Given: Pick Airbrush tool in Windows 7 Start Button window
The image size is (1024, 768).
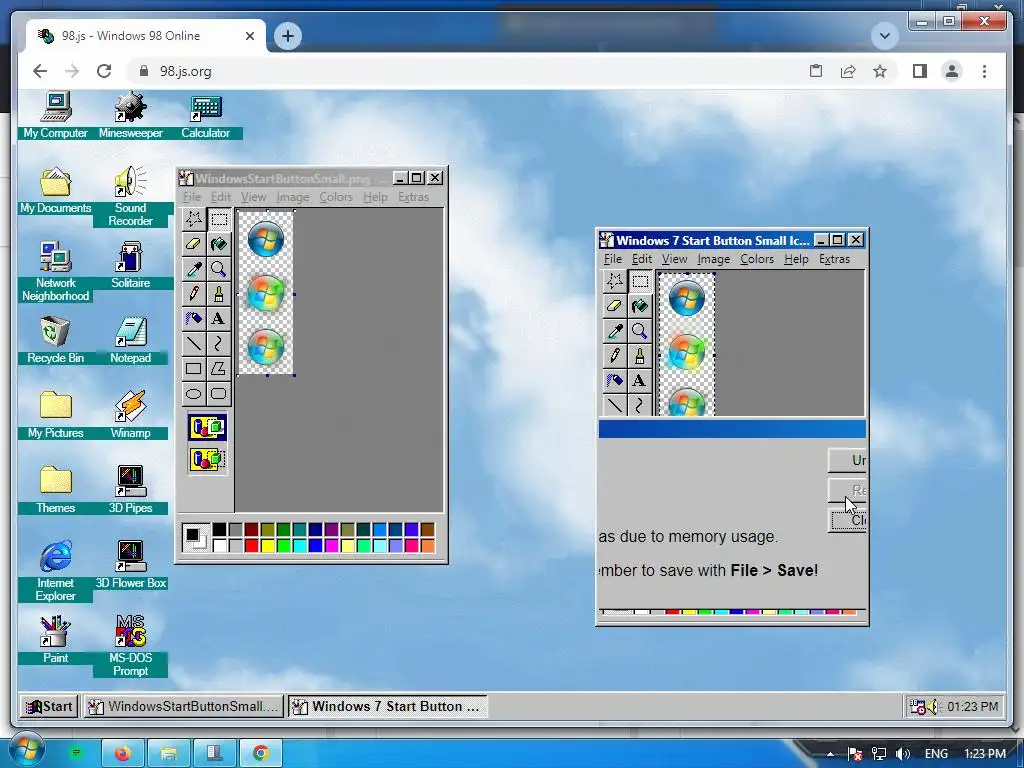Looking at the screenshot, I should (x=615, y=380).
